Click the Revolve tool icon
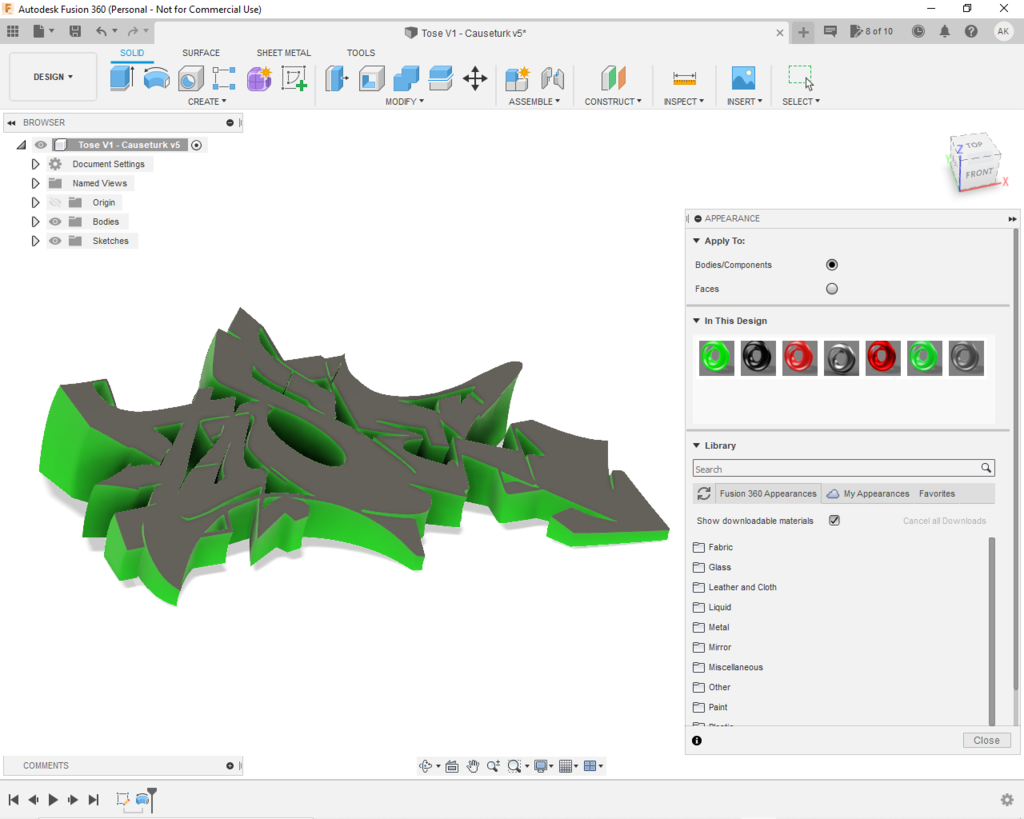1024x819 pixels. (x=157, y=78)
